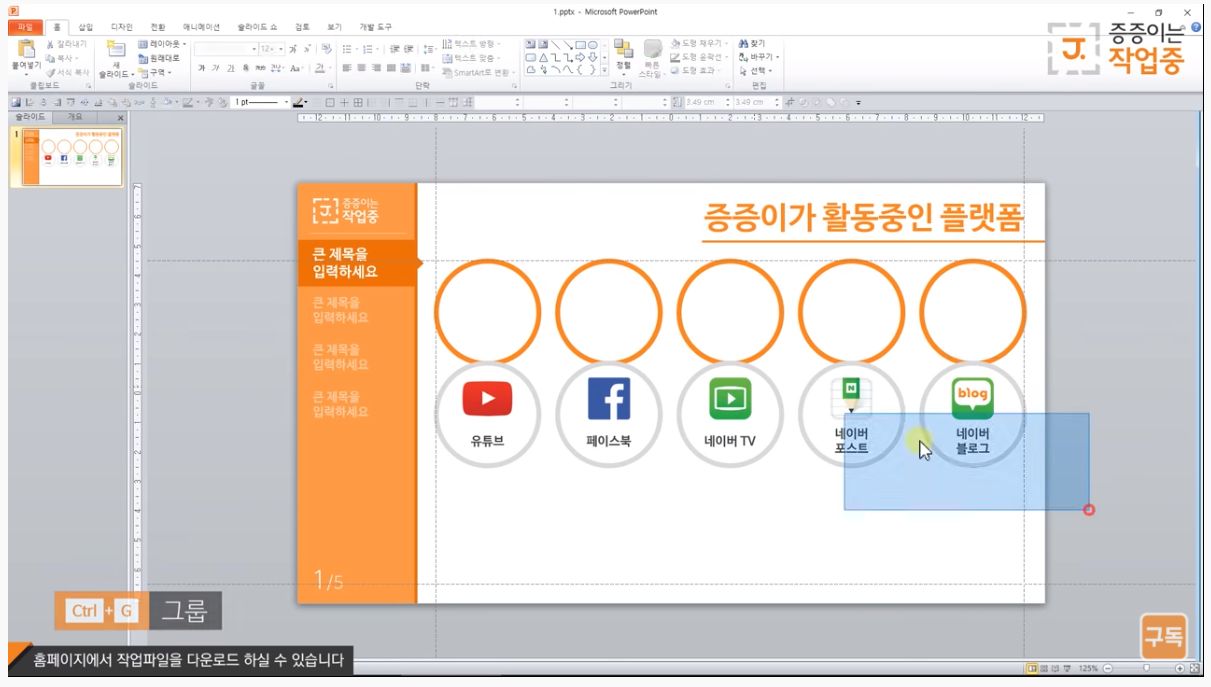Viewport: 1211px width, 687px height.
Task: Switch to the Developer (개발 도구) tab
Action: click(x=376, y=27)
